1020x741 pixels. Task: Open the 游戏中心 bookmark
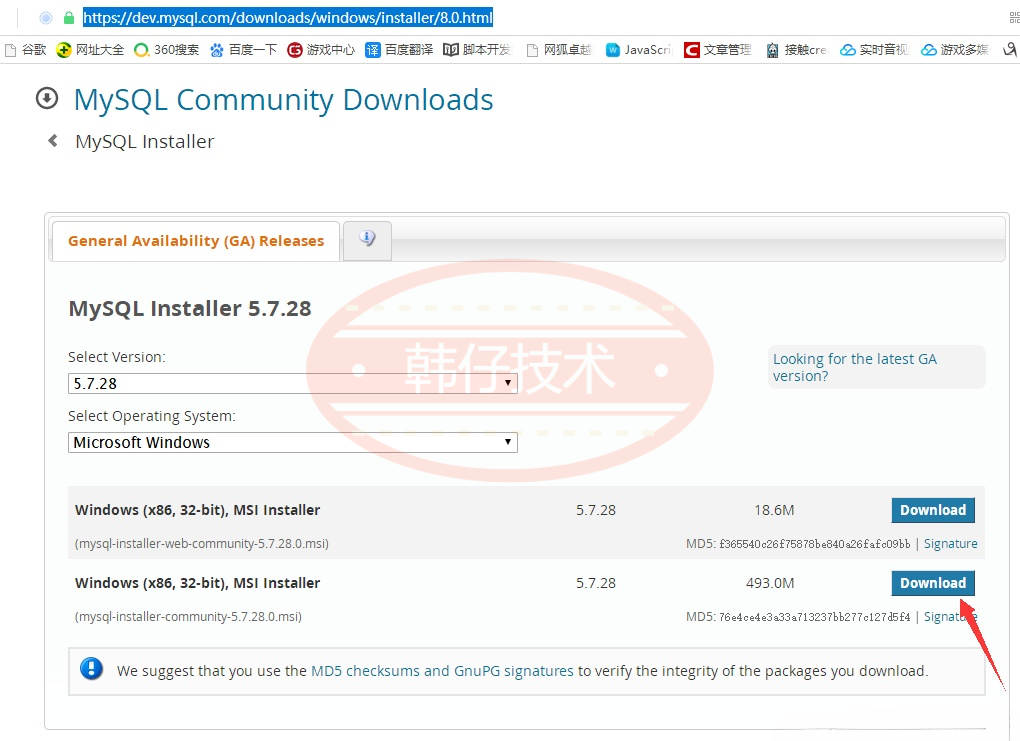click(321, 50)
